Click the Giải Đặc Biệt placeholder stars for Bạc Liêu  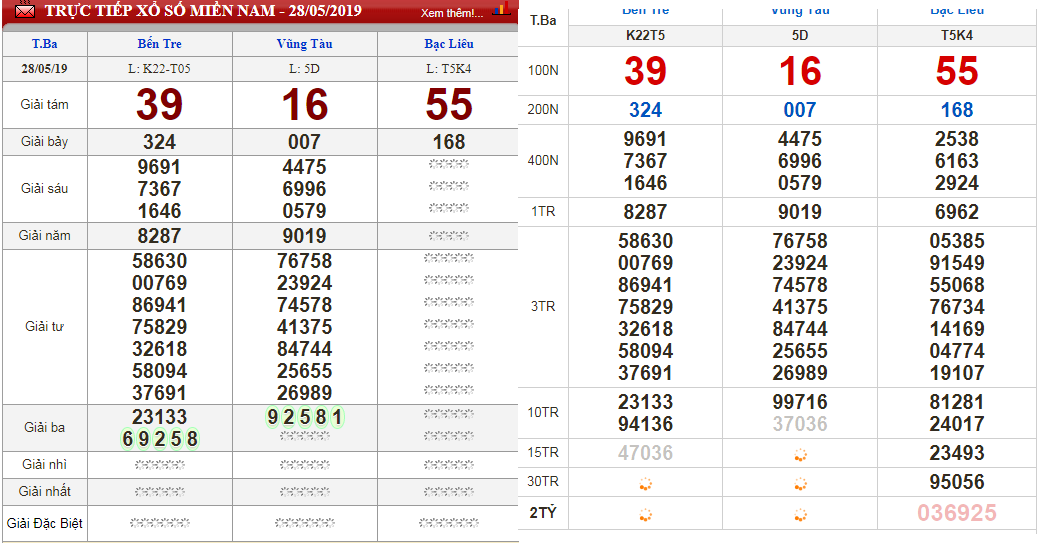(x=448, y=523)
